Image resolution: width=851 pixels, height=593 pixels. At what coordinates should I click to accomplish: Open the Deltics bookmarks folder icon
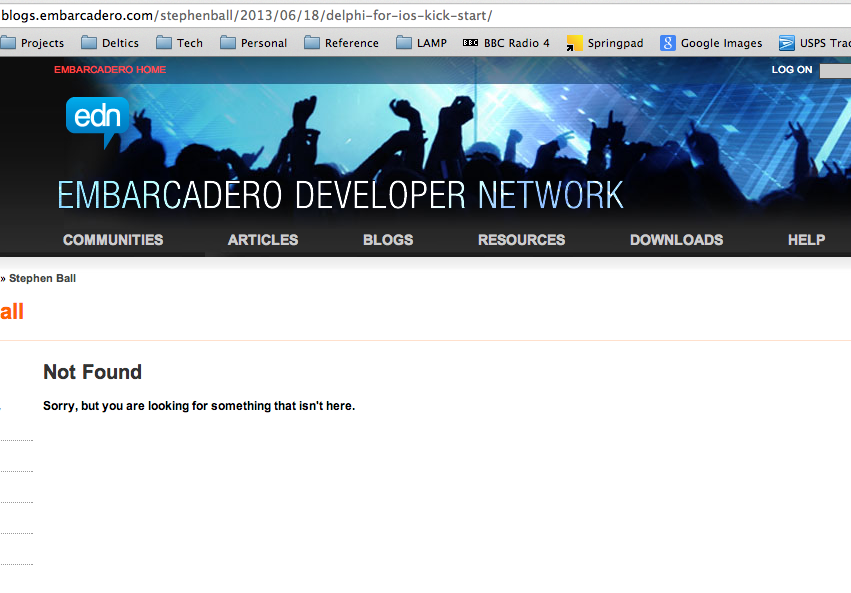point(88,42)
